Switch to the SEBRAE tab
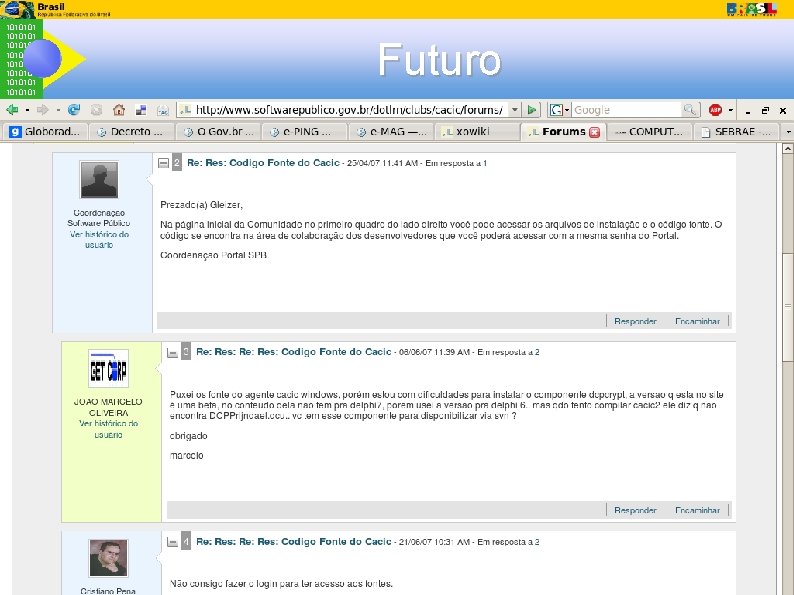Screen dimensions: 794x595 737,132
